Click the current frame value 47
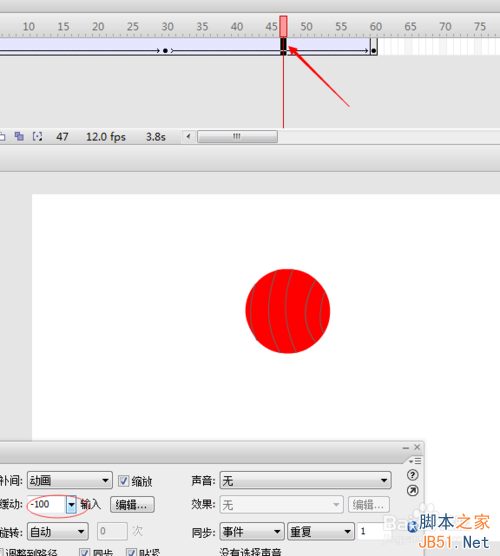The image size is (500, 556). coord(62,137)
